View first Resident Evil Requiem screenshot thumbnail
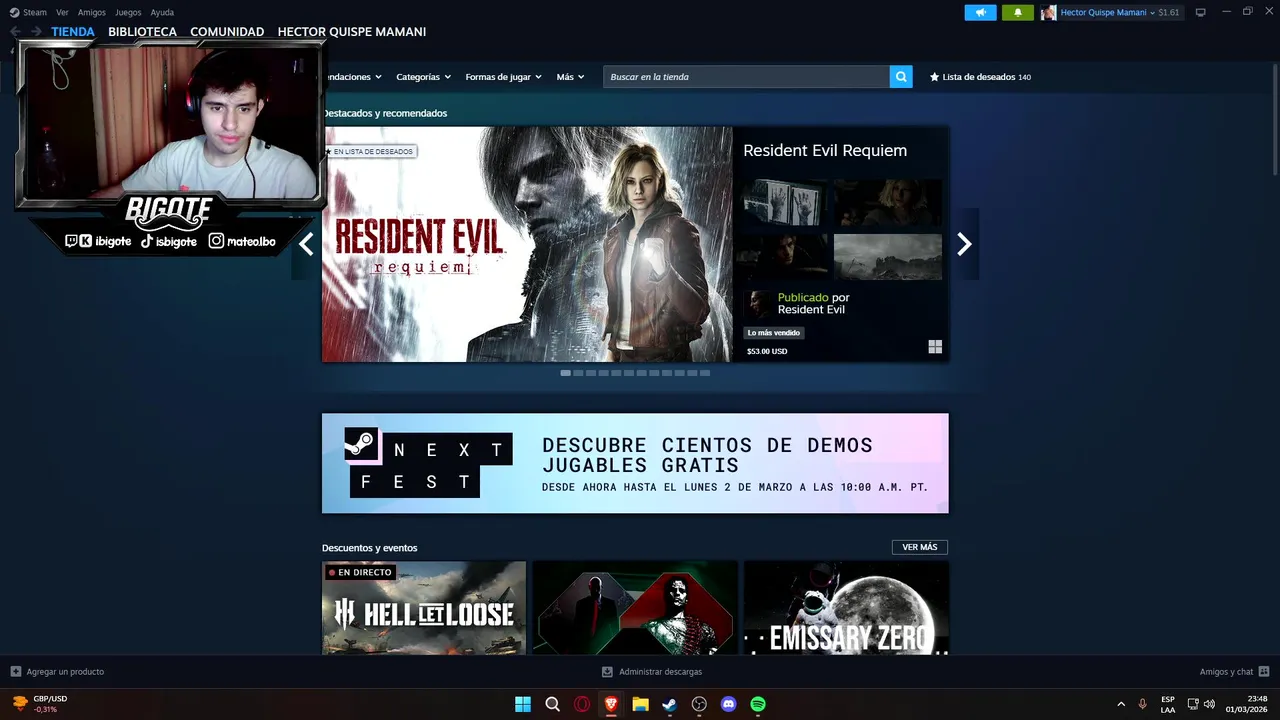This screenshot has width=1280, height=720. coord(785,202)
